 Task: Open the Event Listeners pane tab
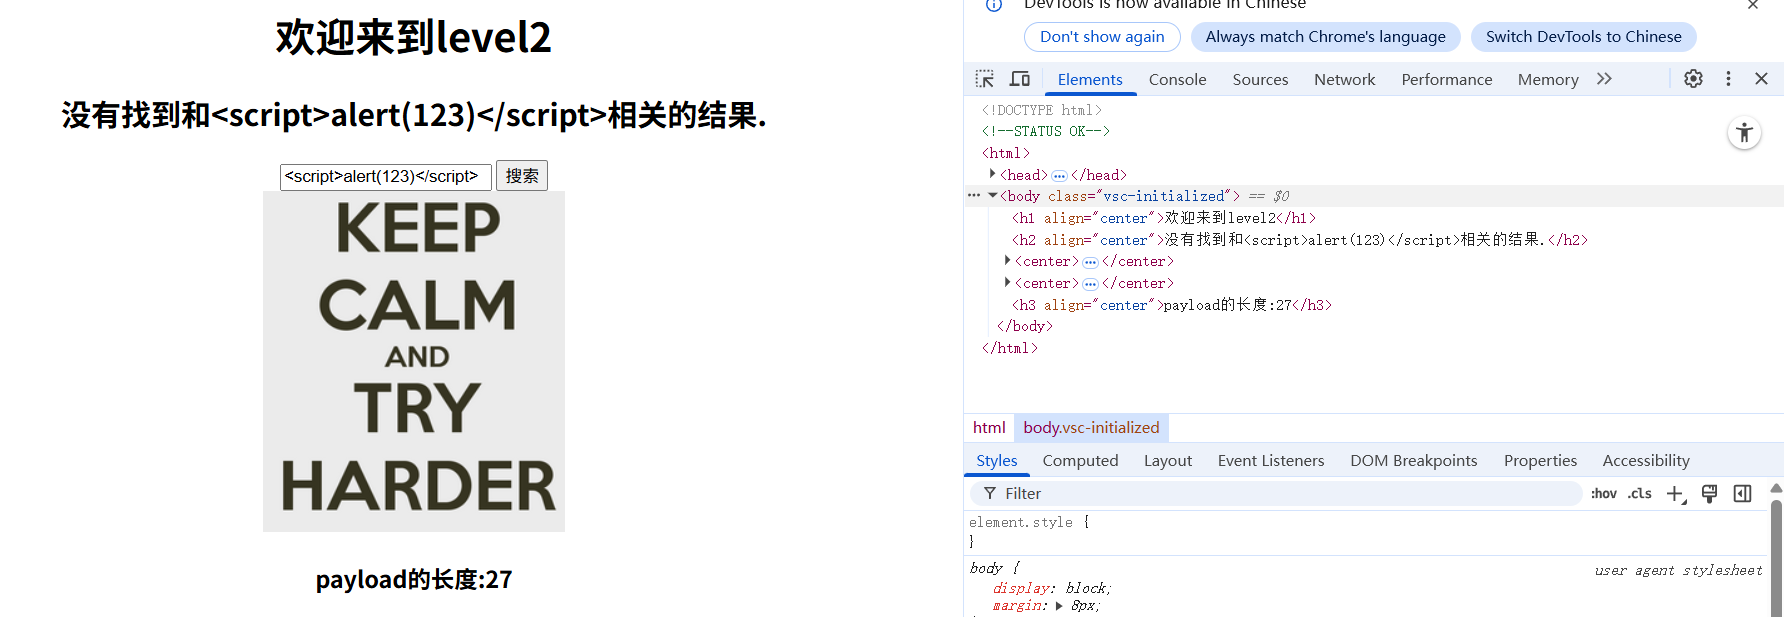point(1271,461)
